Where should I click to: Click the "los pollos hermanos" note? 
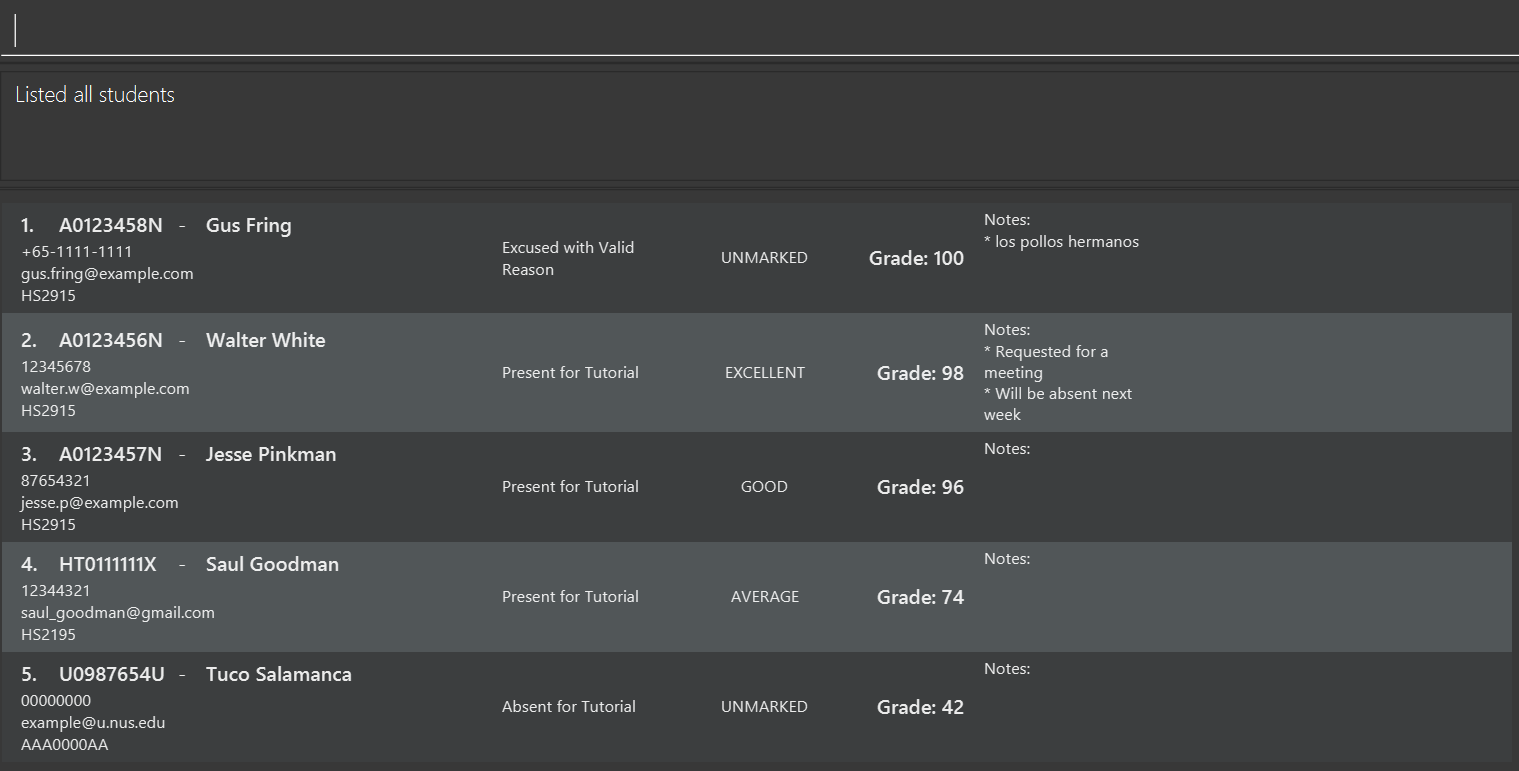[x=1066, y=242]
